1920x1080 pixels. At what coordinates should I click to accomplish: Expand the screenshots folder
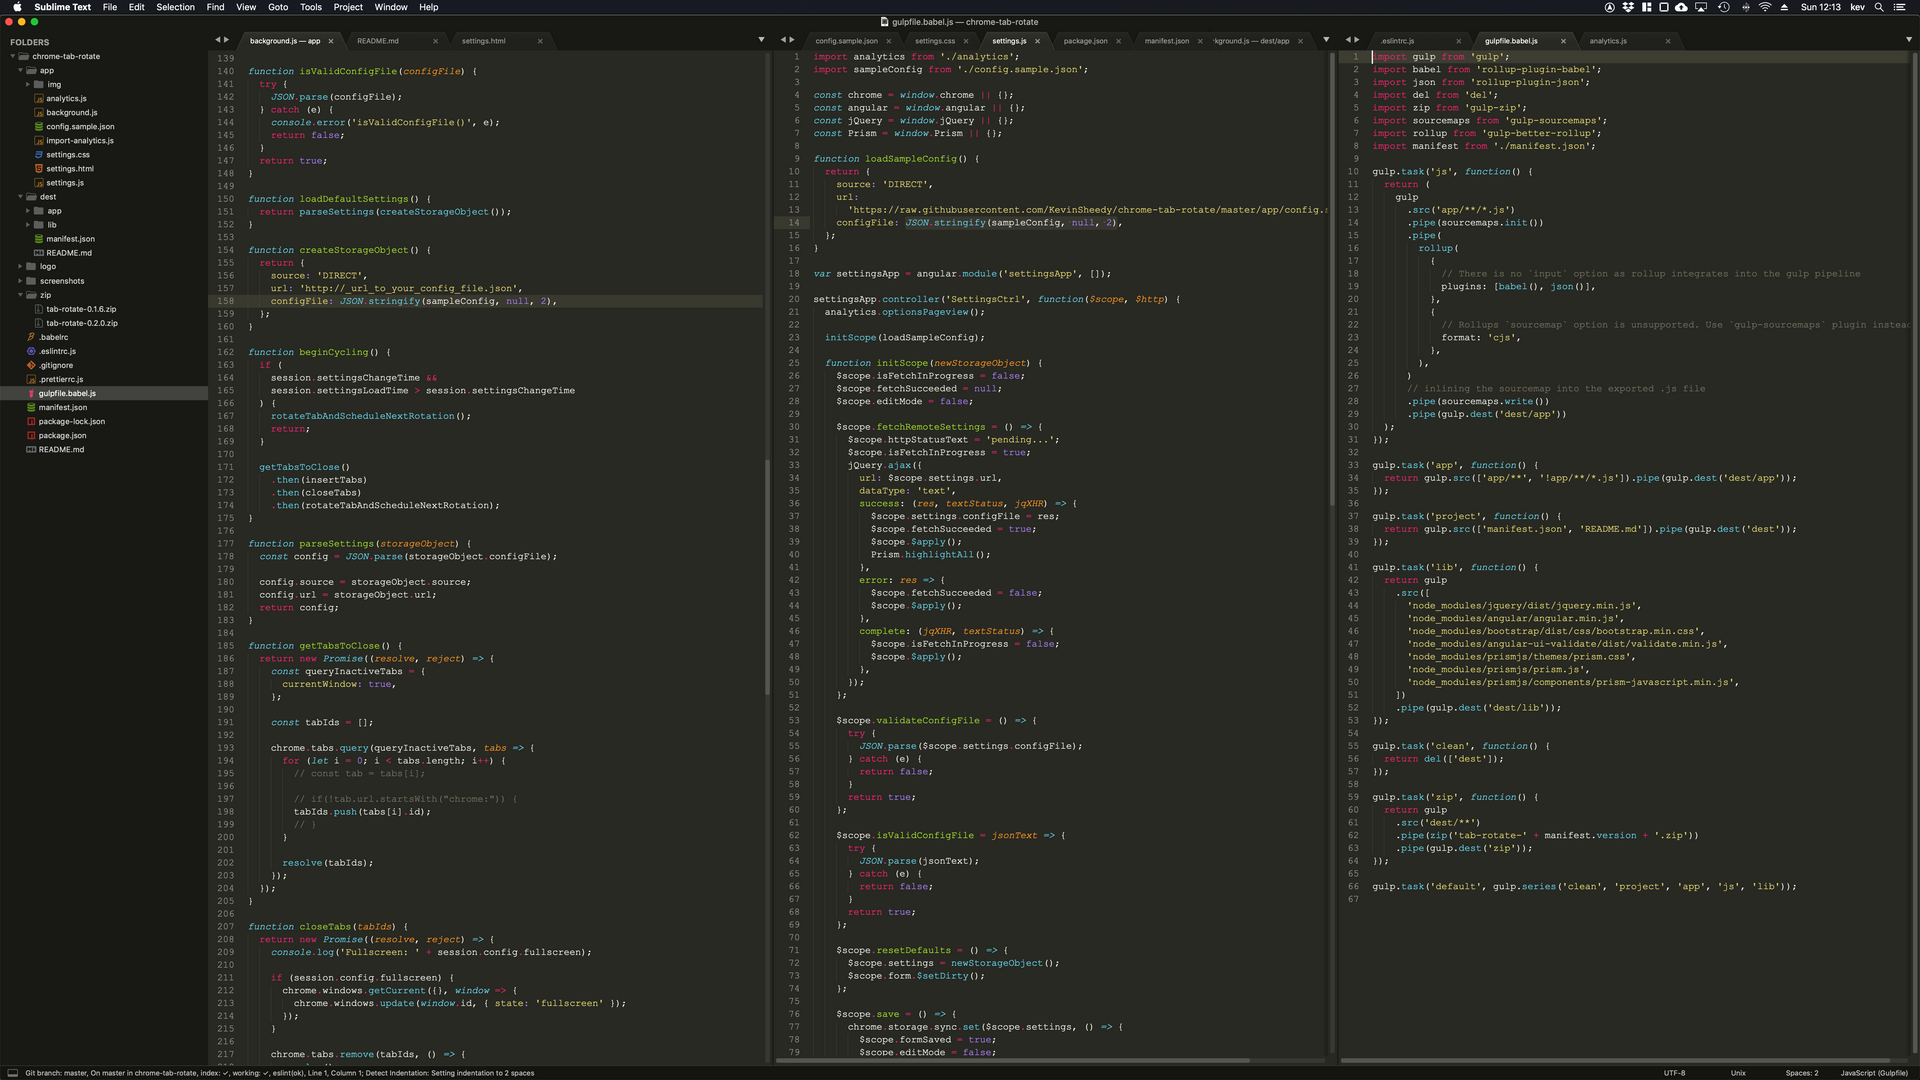pos(20,282)
